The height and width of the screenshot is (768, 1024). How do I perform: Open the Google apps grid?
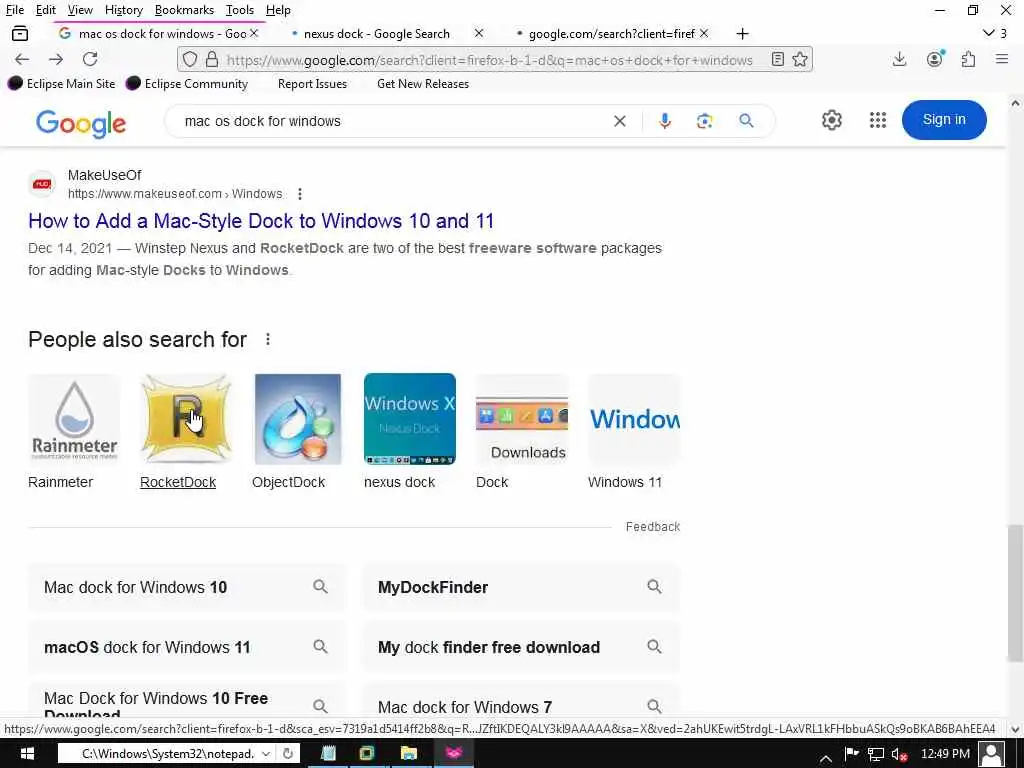coord(878,120)
